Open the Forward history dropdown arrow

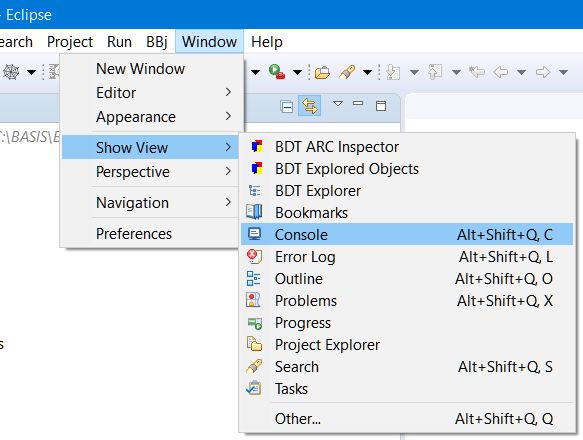pyautogui.click(x=563, y=72)
